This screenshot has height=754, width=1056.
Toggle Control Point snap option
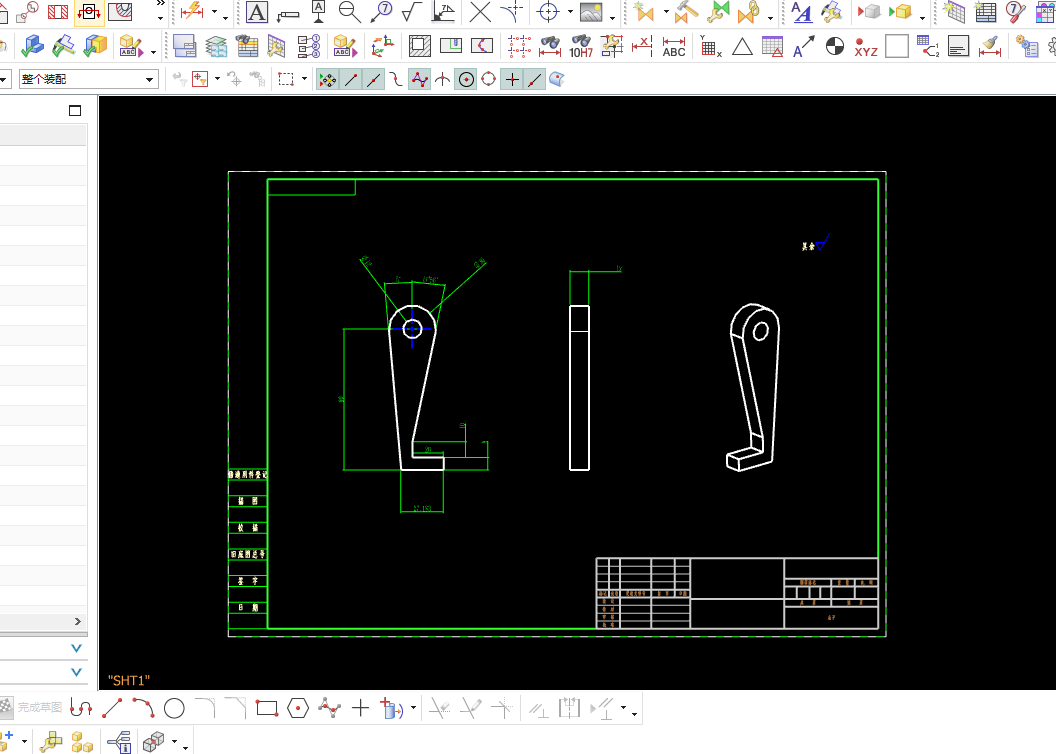click(x=419, y=79)
